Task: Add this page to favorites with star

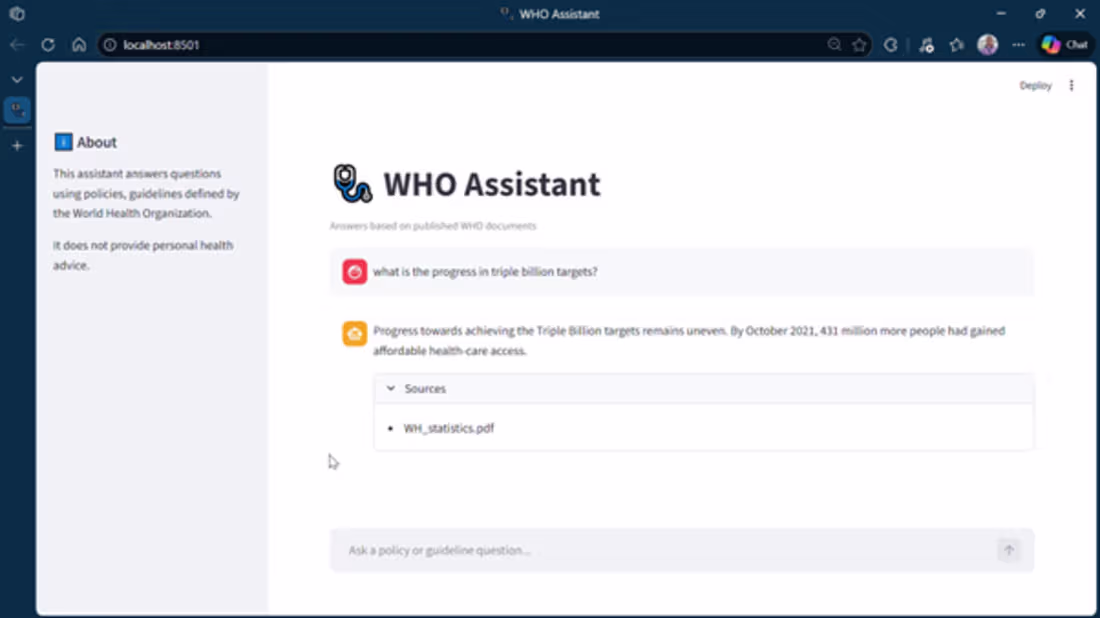Action: click(x=859, y=45)
